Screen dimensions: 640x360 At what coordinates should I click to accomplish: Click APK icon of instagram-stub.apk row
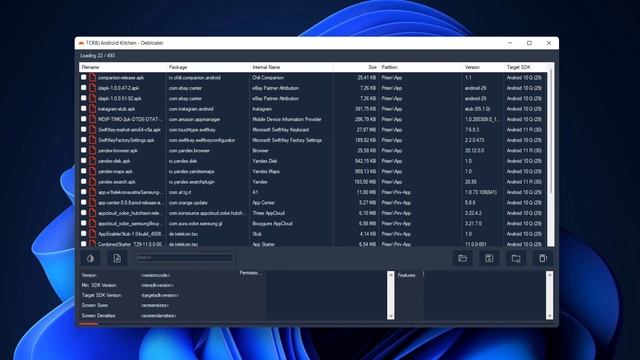click(x=93, y=109)
